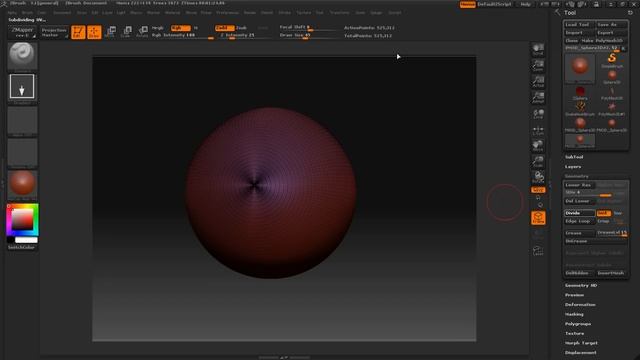This screenshot has height=360, width=640.
Task: Open the current brush thumbnail
Action: tap(22, 56)
